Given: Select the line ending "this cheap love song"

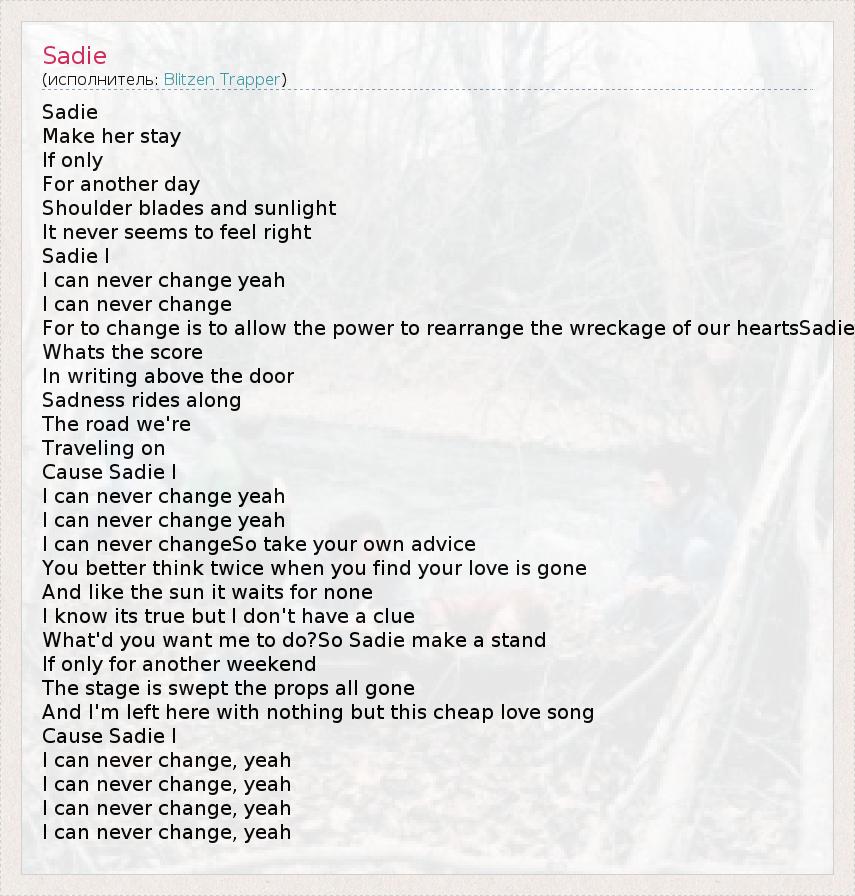Looking at the screenshot, I should tap(318, 712).
